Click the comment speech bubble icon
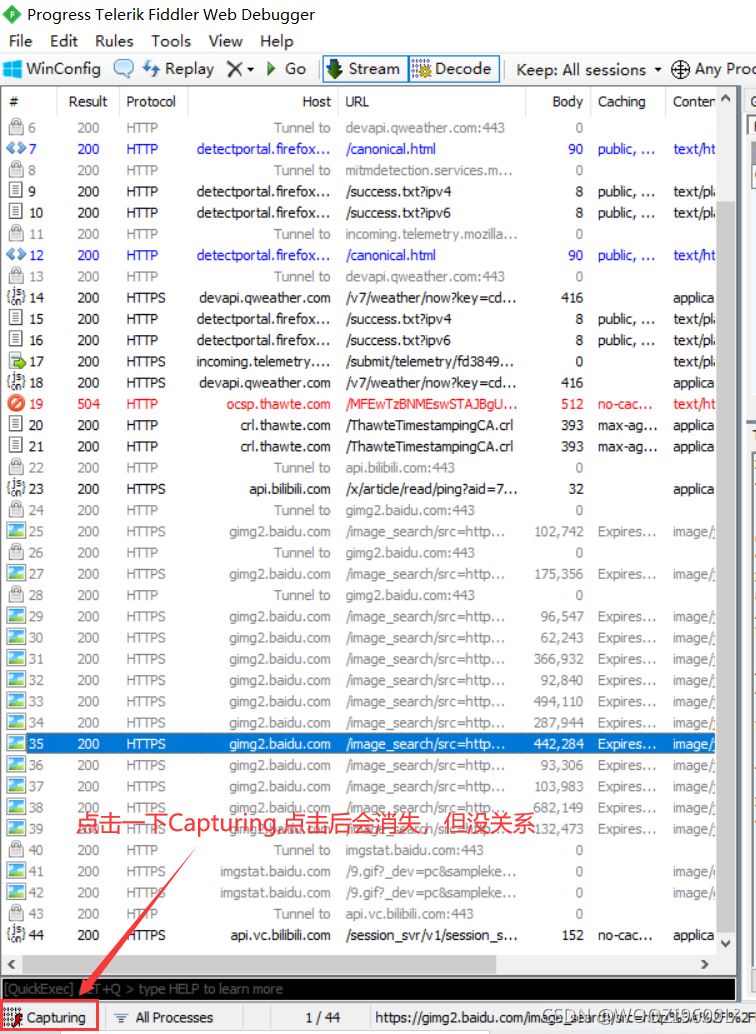756x1034 pixels. click(123, 69)
